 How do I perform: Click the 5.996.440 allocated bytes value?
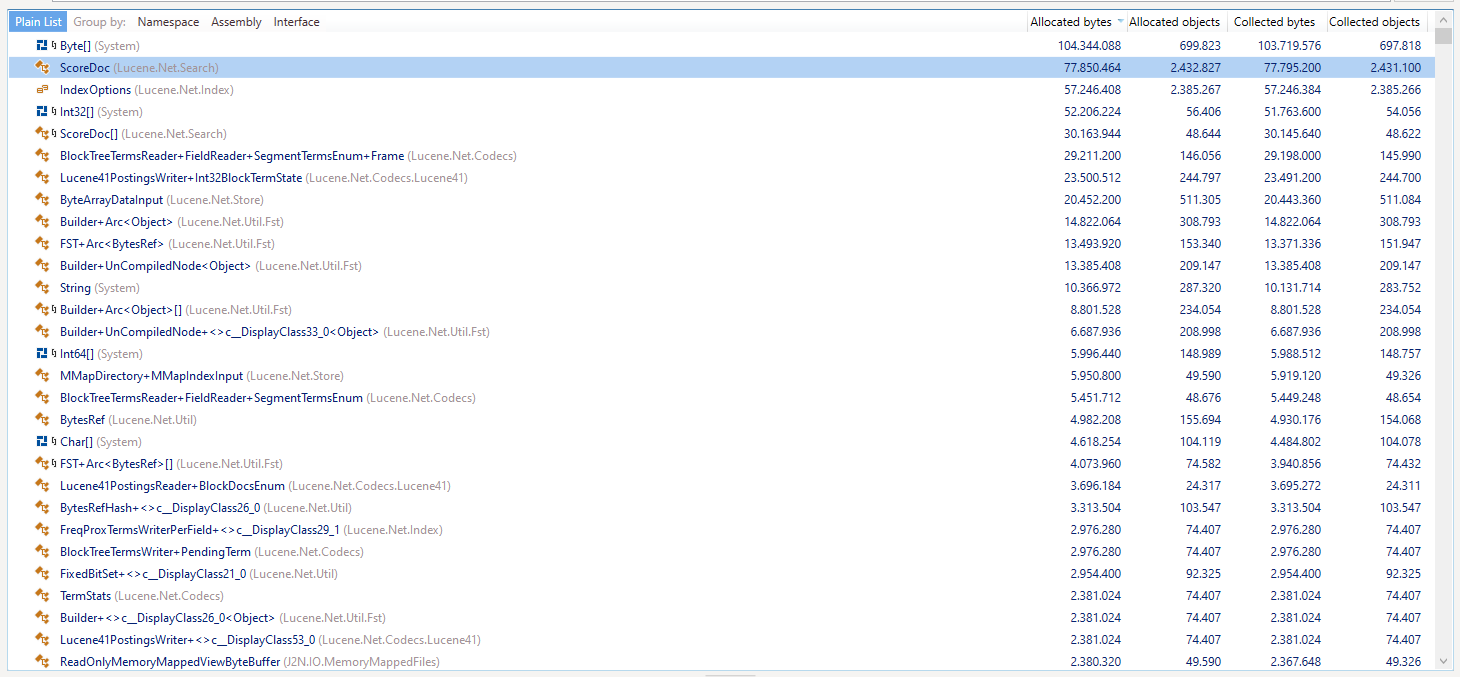(1095, 354)
